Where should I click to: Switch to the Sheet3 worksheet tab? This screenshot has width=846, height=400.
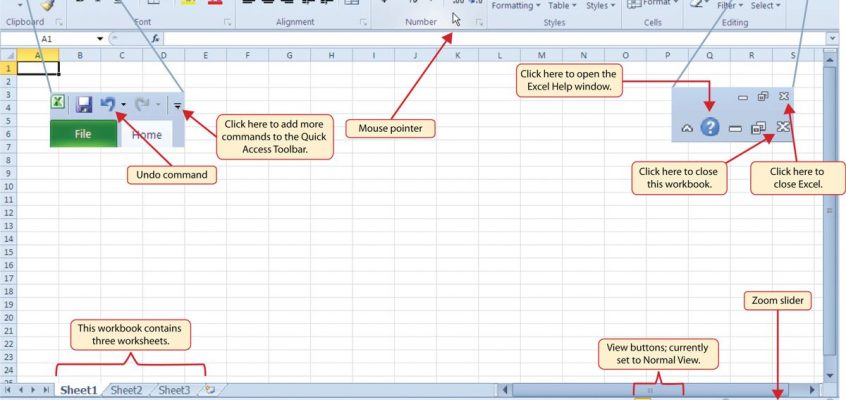click(174, 390)
